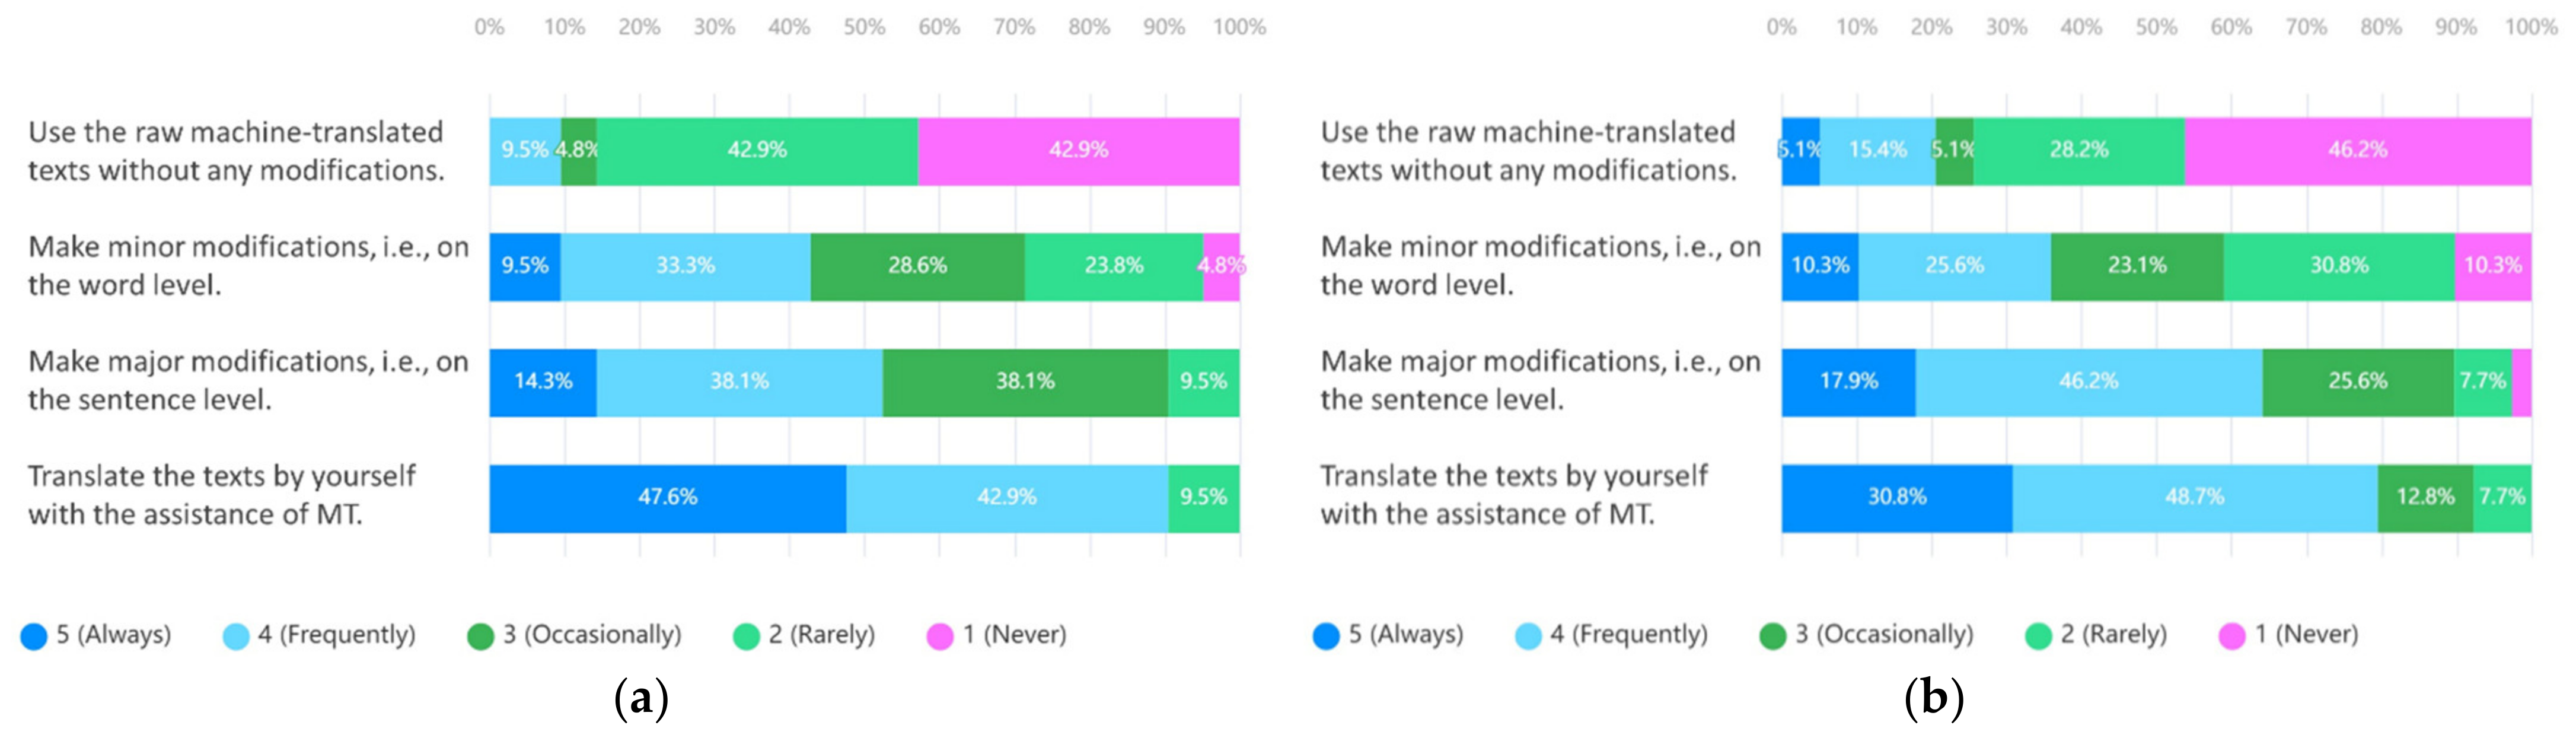Toggle the 2 (Rarely) legend label in chart (a)
2576x738 pixels.
pyautogui.click(x=821, y=634)
